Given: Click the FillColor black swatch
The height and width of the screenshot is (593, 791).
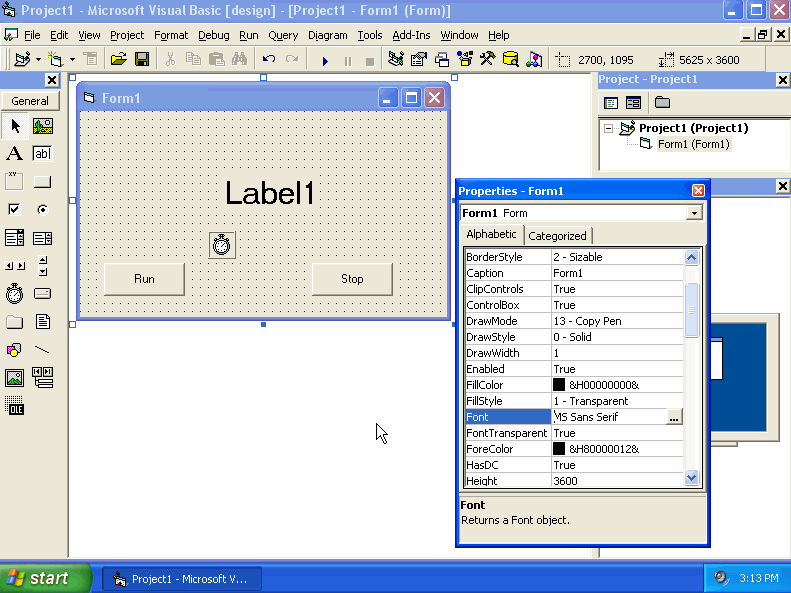Looking at the screenshot, I should pos(559,385).
